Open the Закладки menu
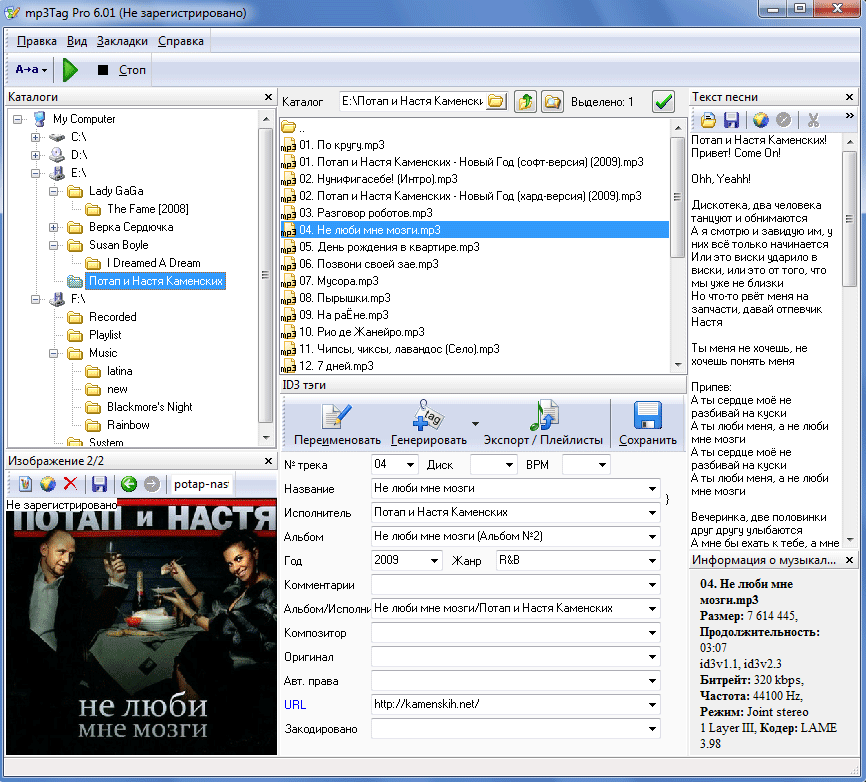866x782 pixels. 122,41
